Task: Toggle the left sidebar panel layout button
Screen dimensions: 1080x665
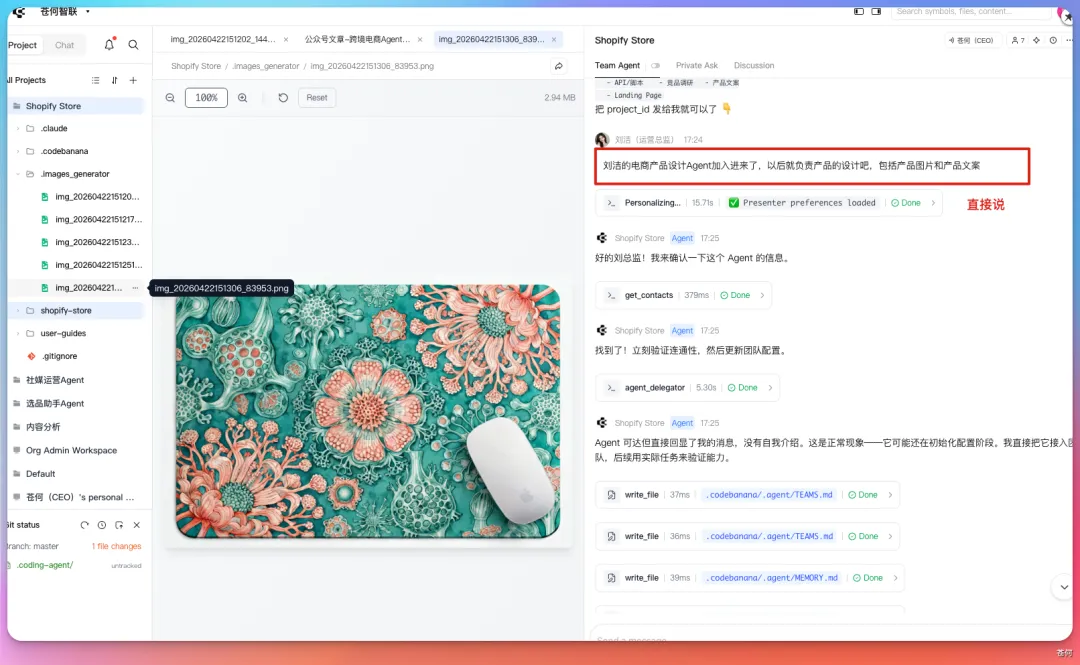Action: pos(859,12)
